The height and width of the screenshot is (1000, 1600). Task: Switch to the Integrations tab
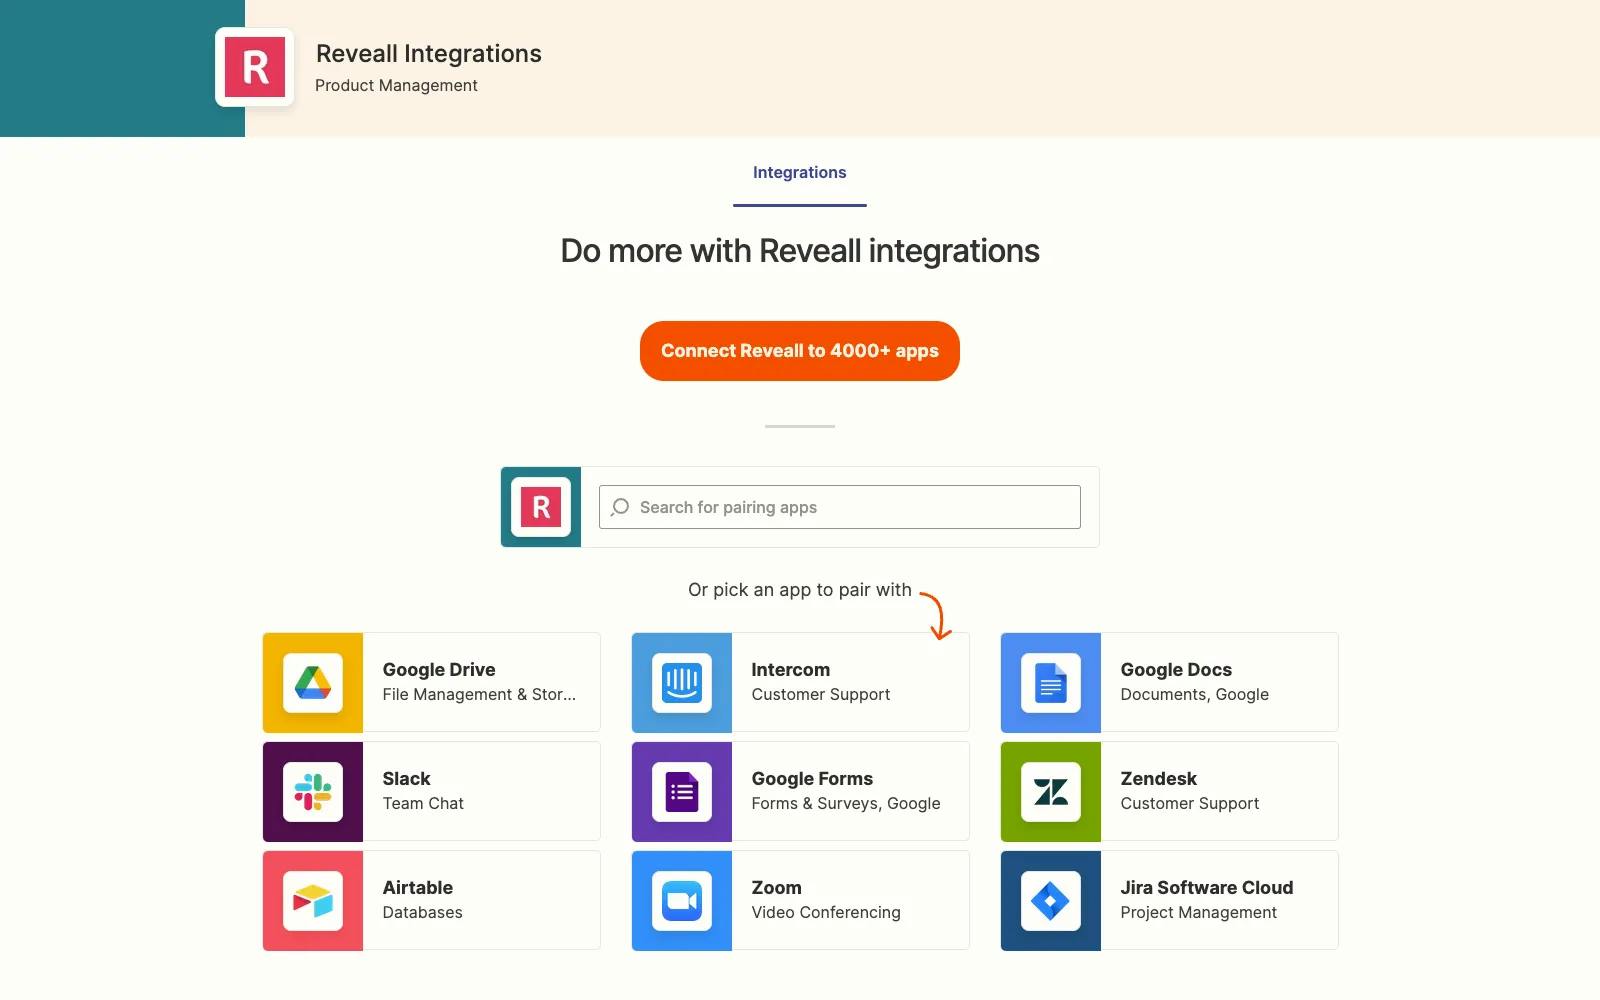800,173
